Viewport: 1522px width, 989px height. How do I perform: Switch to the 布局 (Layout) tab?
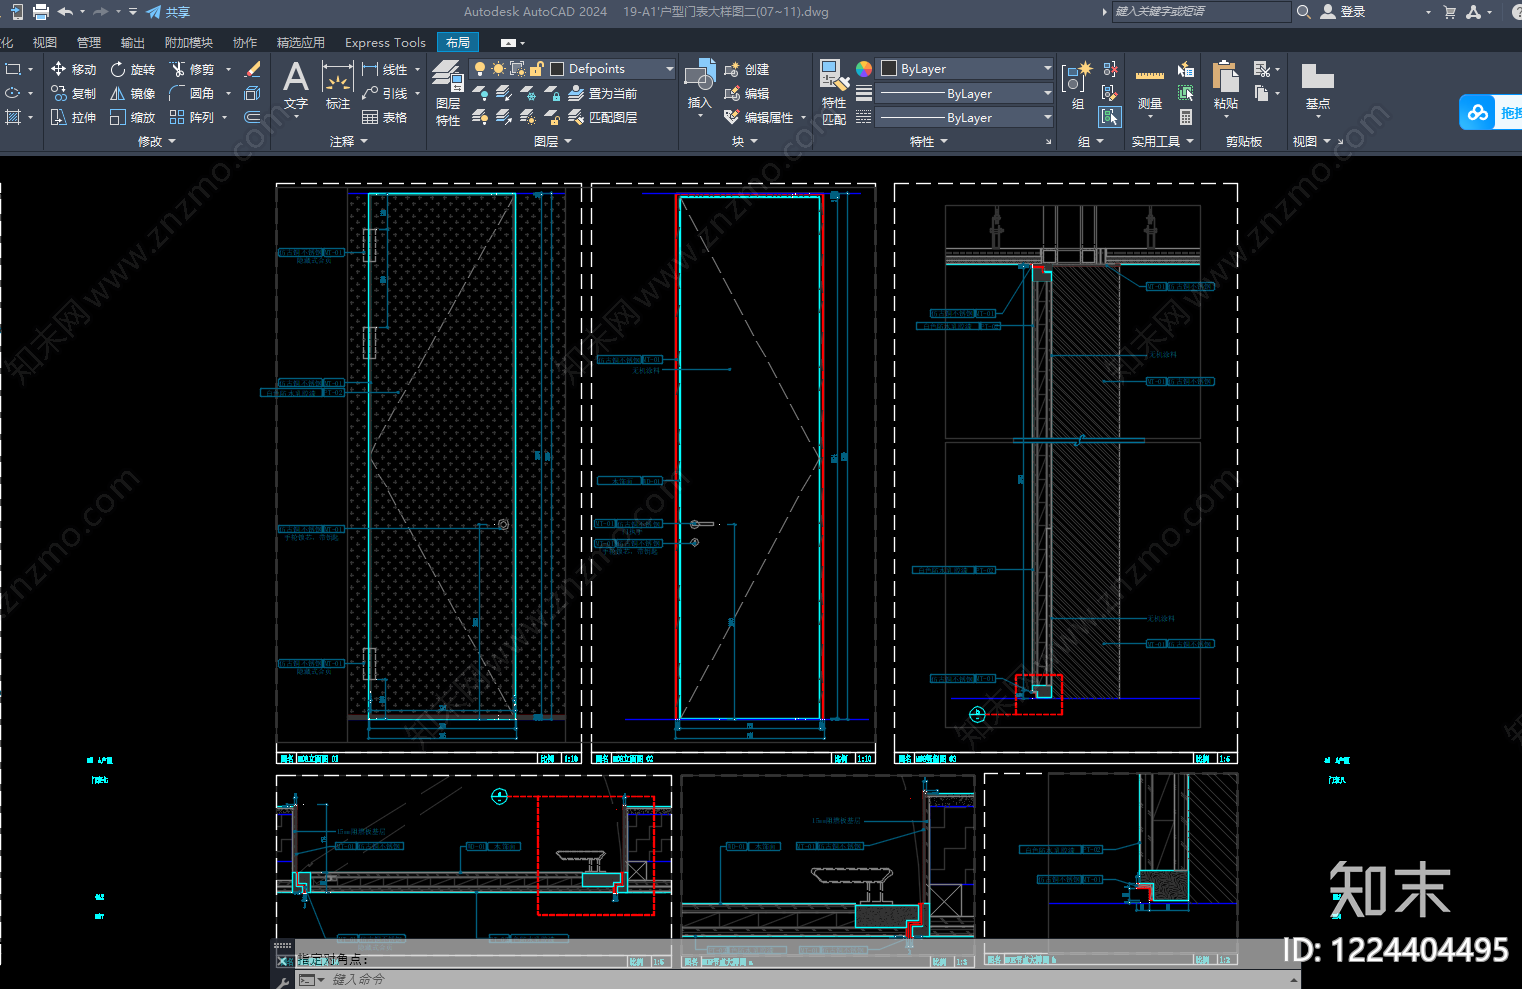tap(458, 43)
